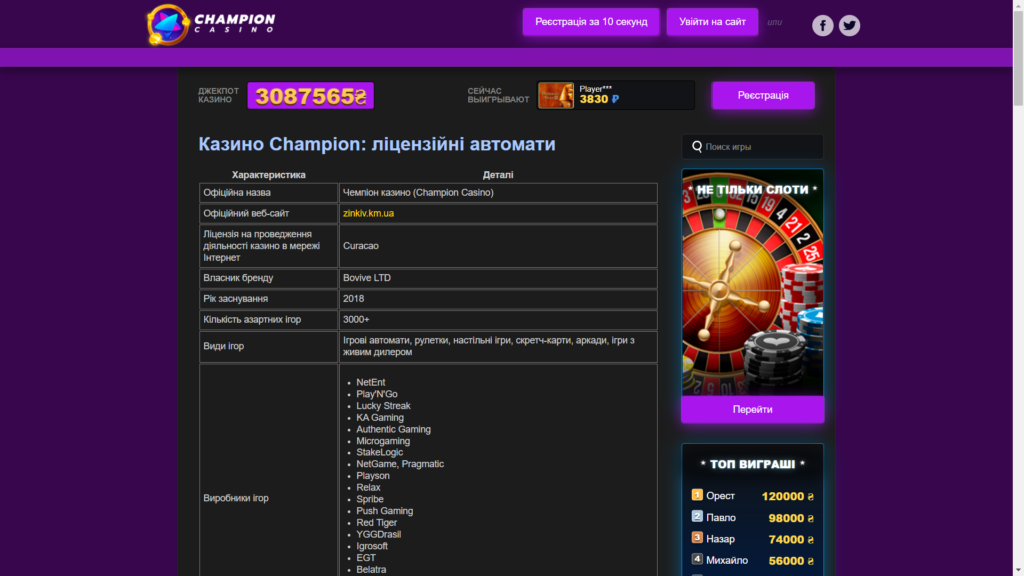
Task: Click EGT in the providers list
Action: [366, 558]
